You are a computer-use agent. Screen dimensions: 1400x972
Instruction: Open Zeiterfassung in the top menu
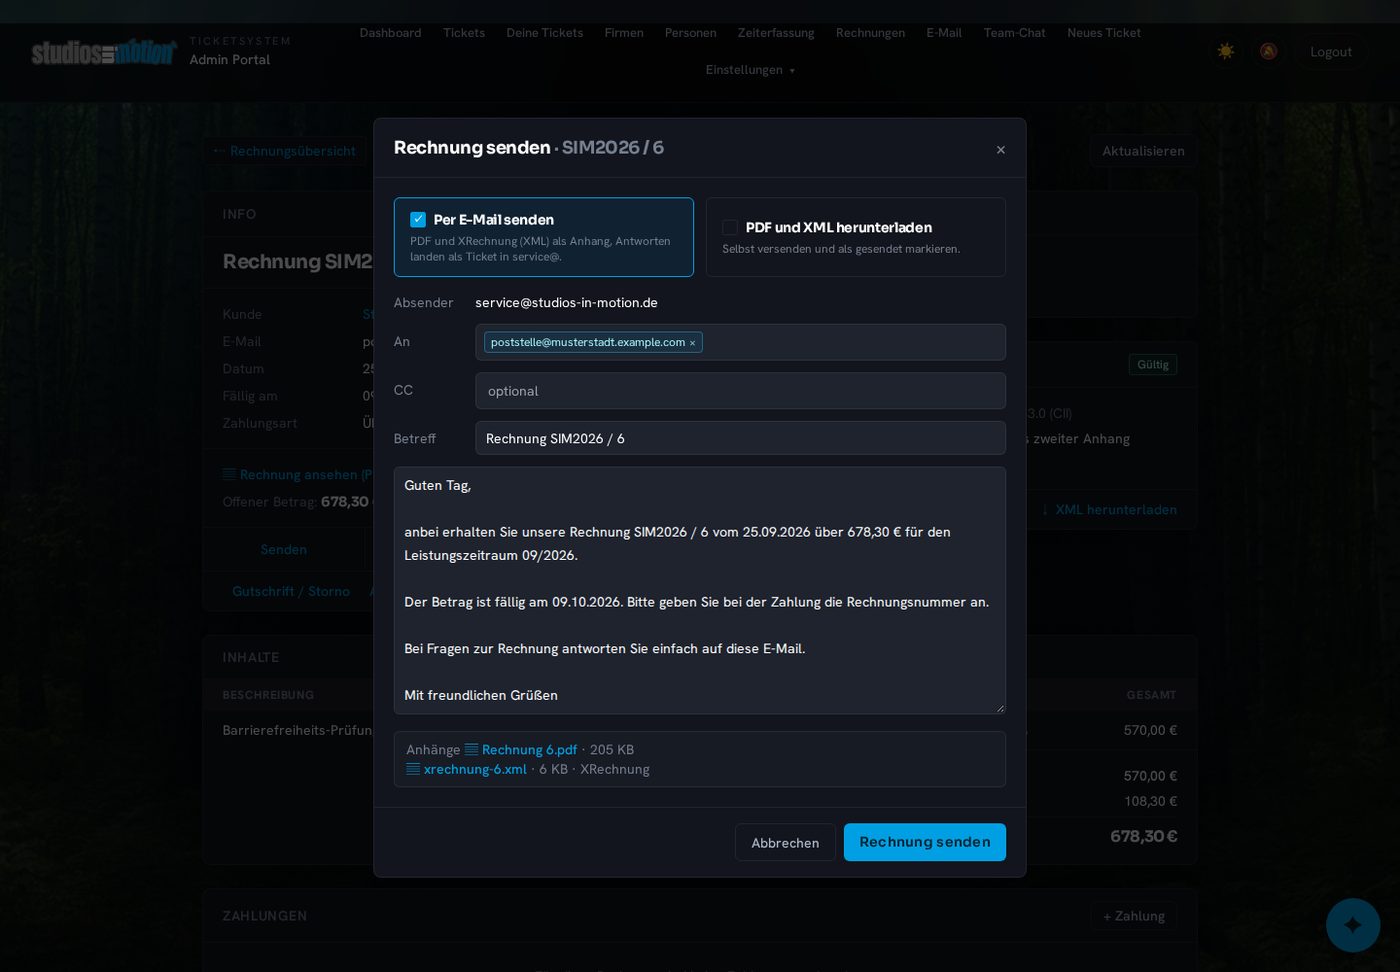(776, 33)
